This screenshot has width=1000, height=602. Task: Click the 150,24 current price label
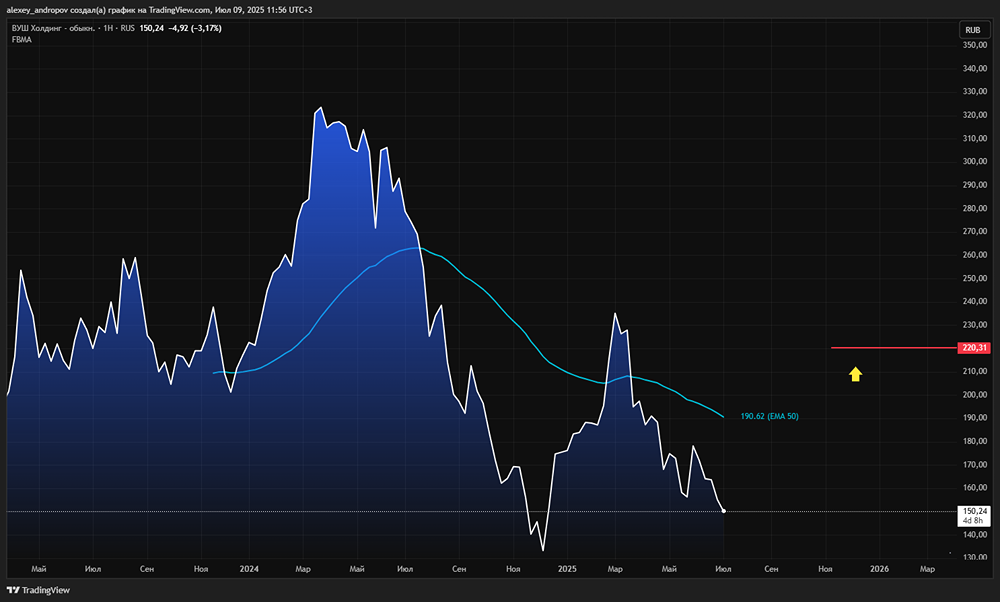973,511
